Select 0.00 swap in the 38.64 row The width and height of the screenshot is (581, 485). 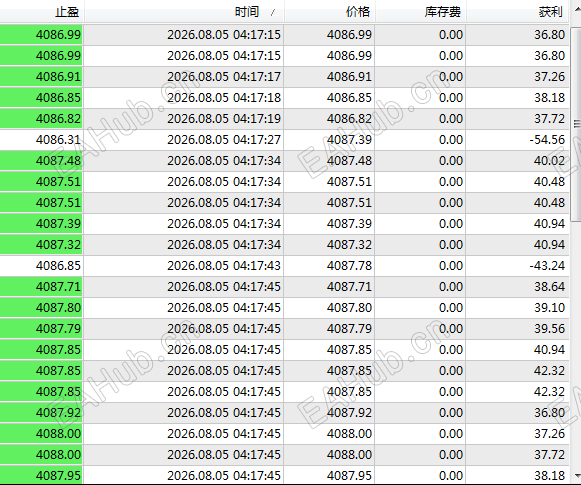[x=421, y=287]
